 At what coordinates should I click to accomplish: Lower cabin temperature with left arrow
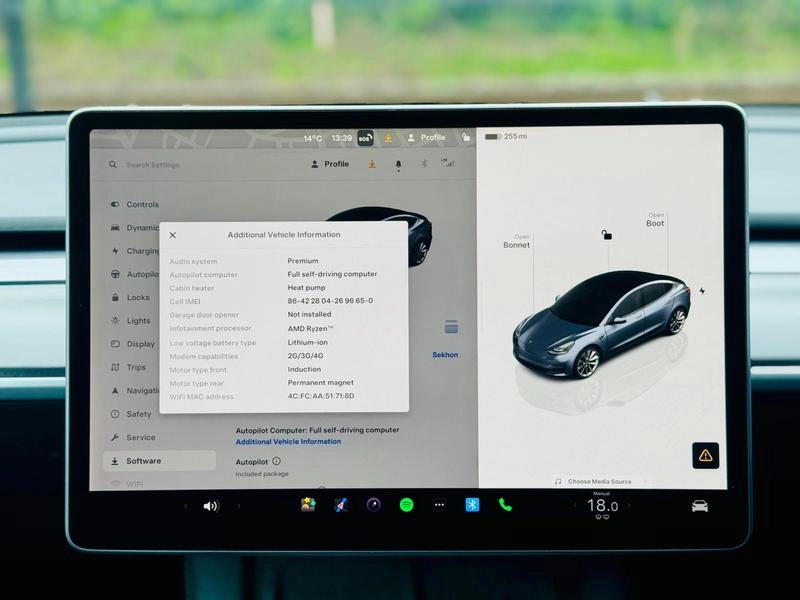574,506
